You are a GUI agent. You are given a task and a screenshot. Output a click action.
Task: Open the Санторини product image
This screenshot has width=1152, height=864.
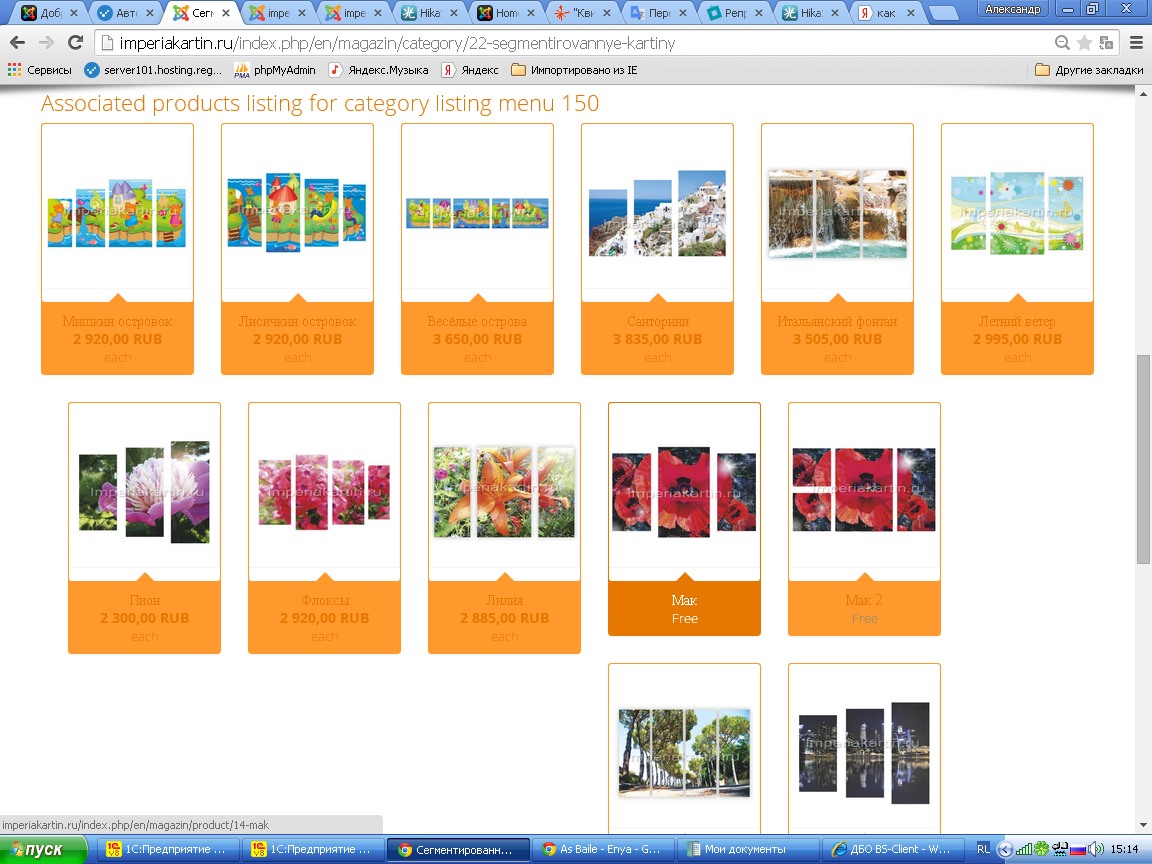(658, 213)
